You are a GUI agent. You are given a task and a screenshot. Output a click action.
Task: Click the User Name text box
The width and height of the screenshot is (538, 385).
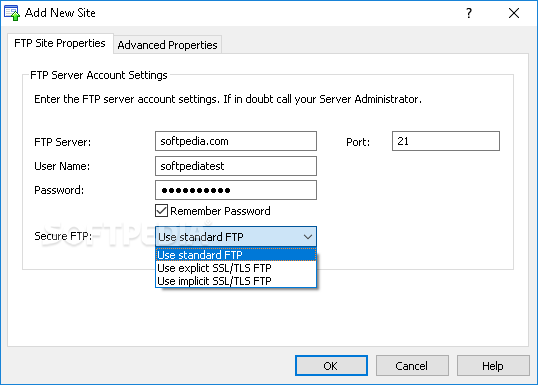(x=236, y=166)
